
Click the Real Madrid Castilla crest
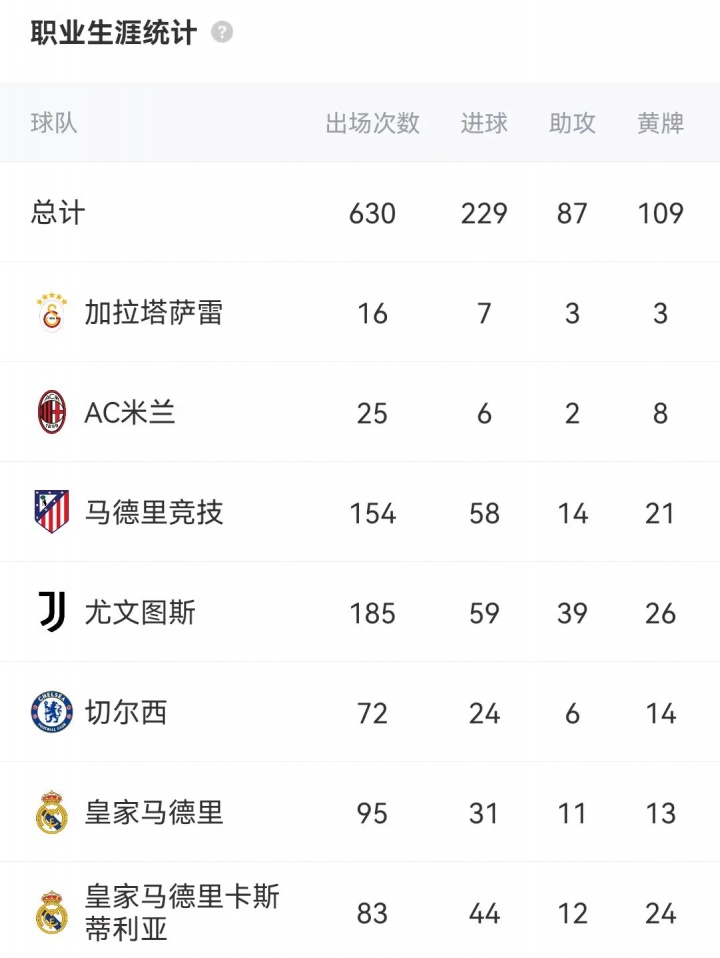[x=51, y=912]
